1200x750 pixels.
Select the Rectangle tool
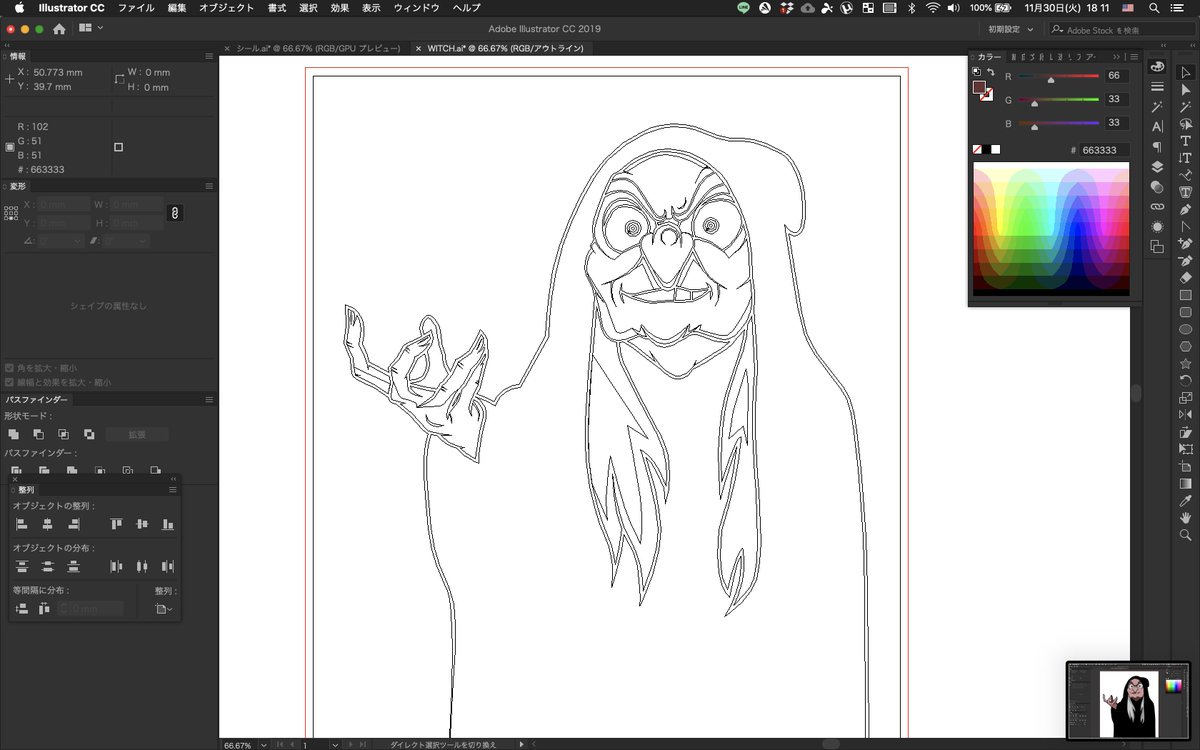1185,295
